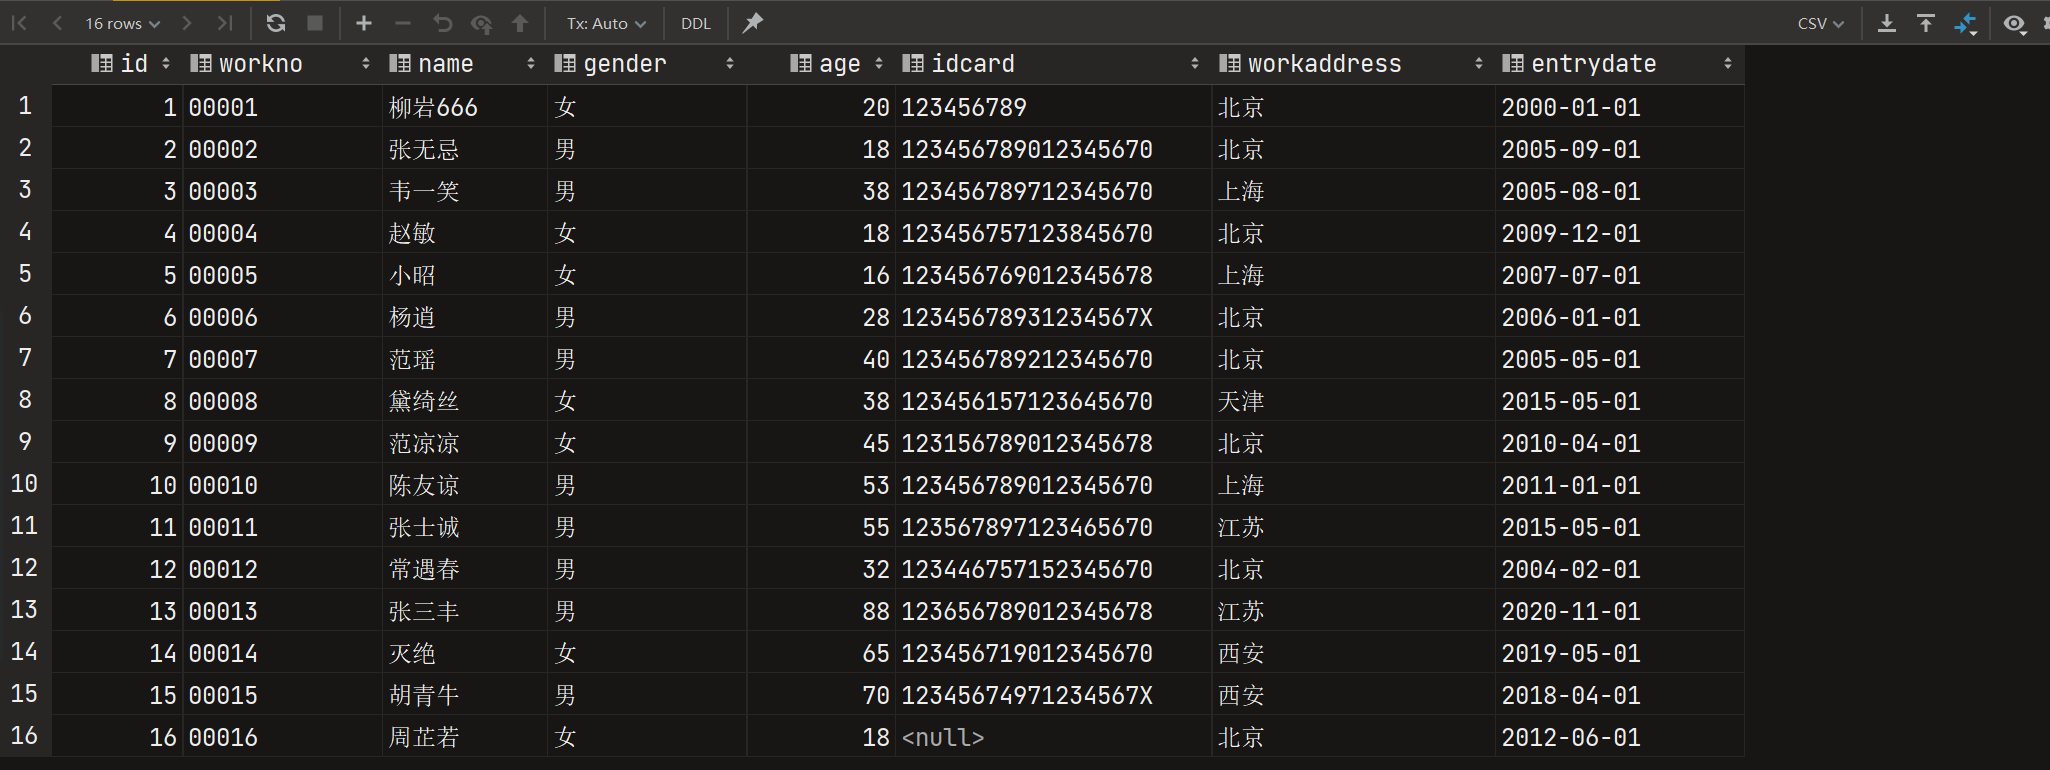This screenshot has height=770, width=2050.
Task: Submit changes with the up-arrow icon
Action: tap(520, 23)
